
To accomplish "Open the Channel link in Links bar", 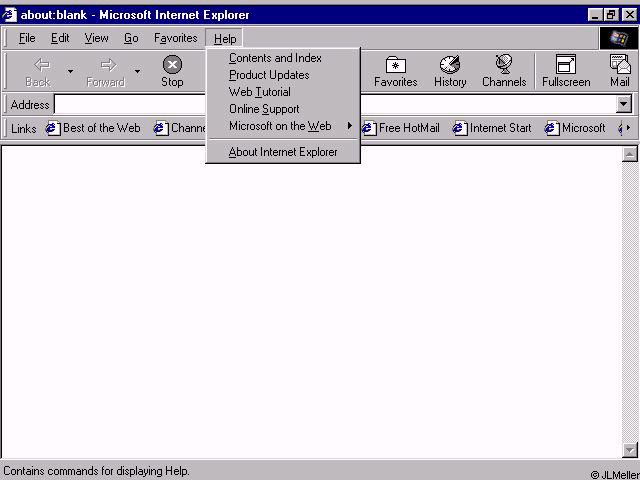I will coord(180,128).
